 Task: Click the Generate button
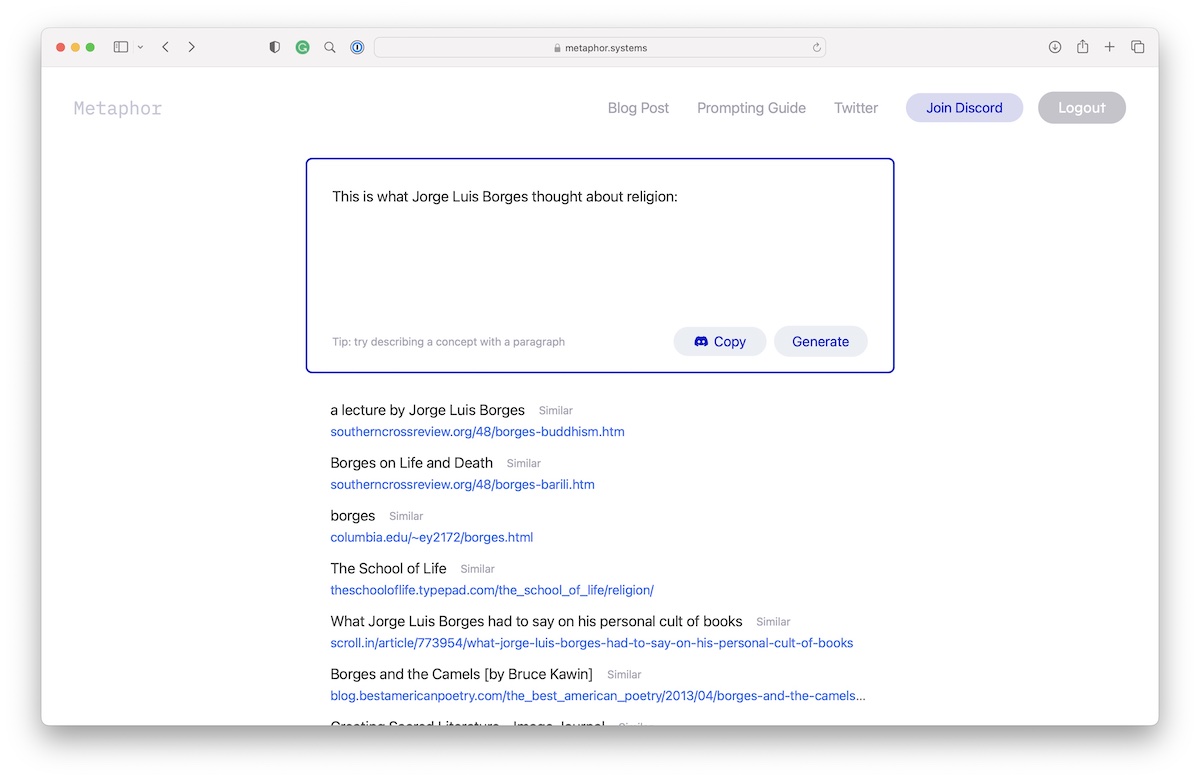(x=820, y=341)
